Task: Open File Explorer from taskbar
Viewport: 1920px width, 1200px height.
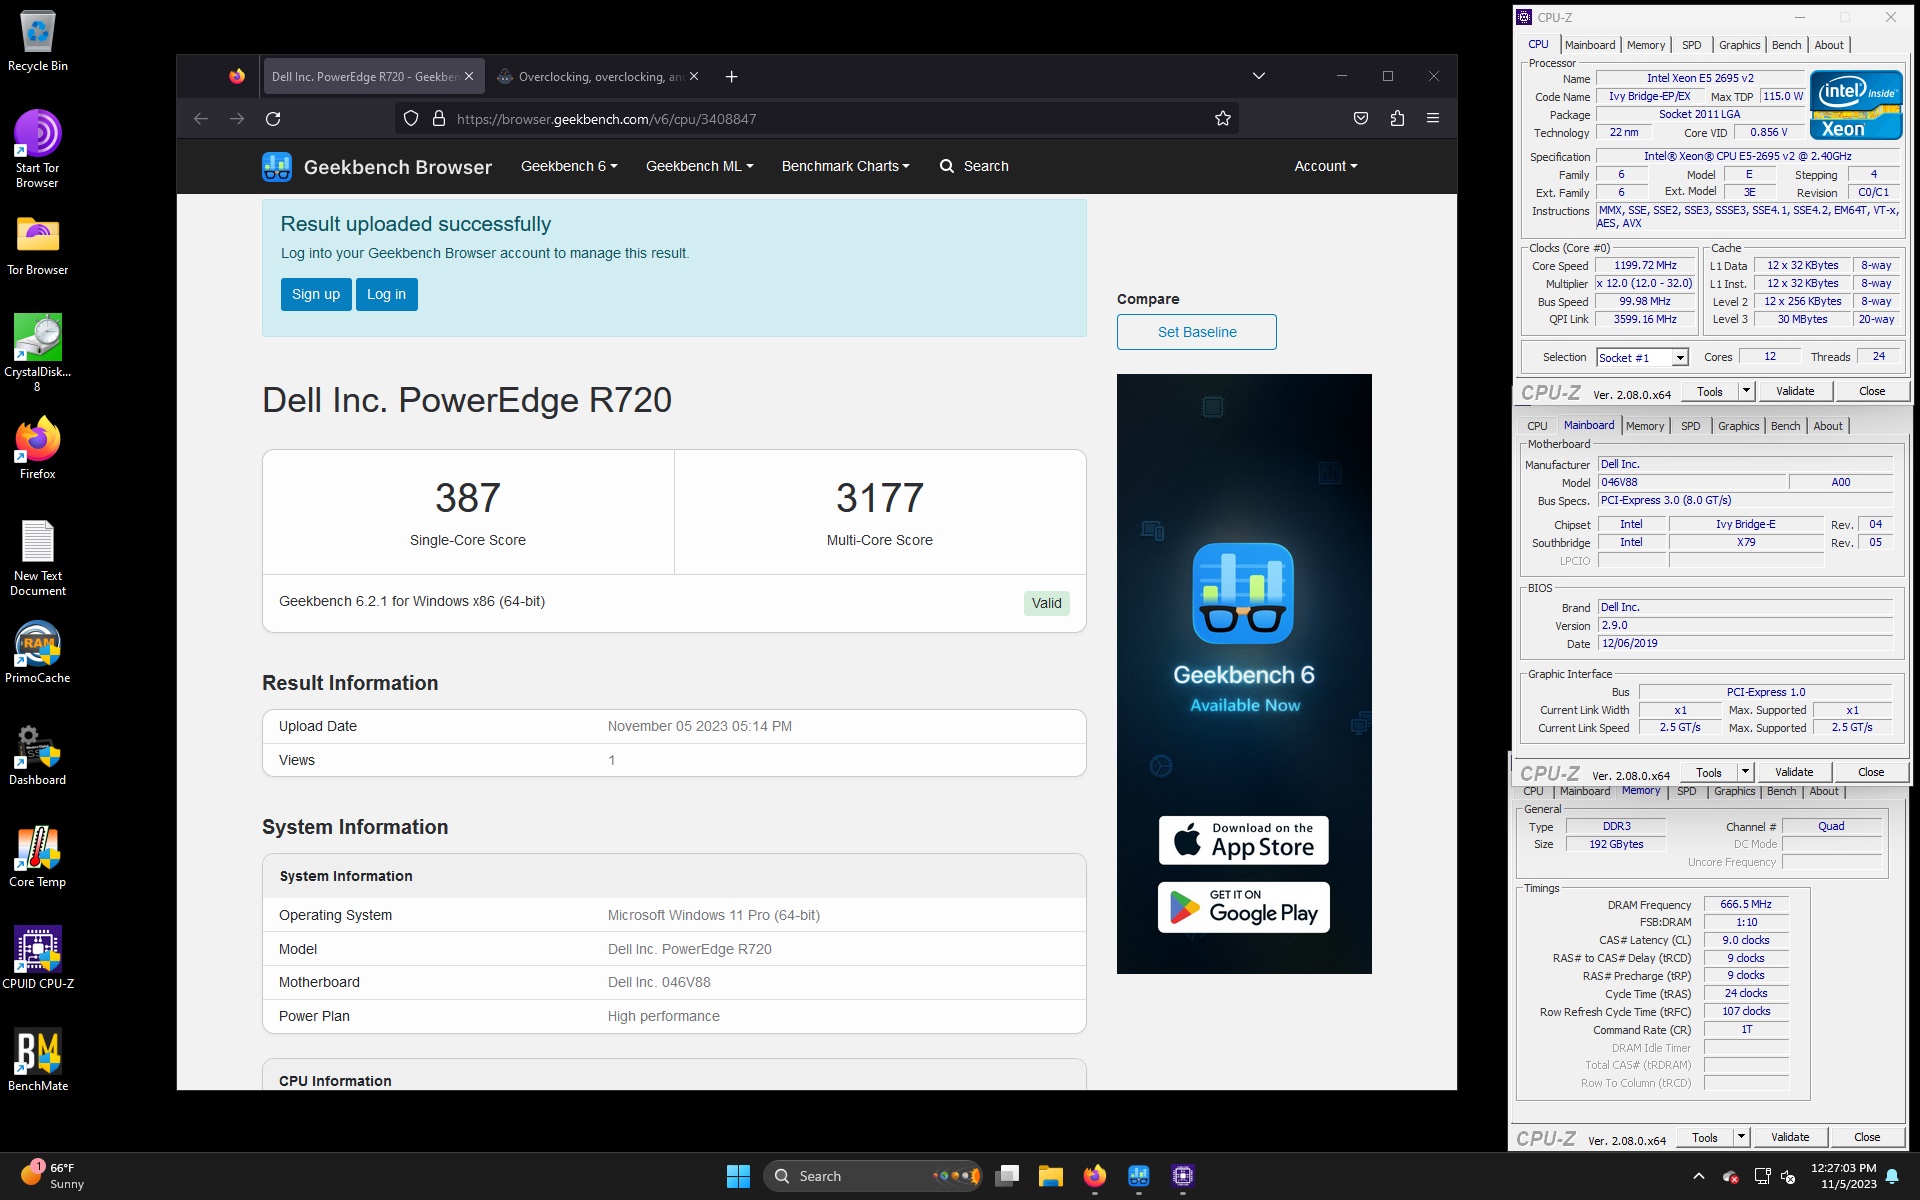Action: tap(1050, 1176)
